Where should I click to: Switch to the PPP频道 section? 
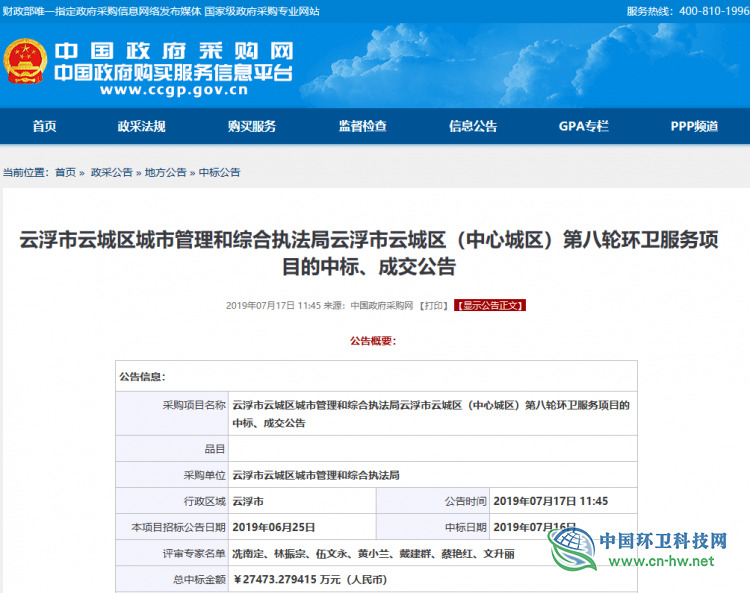(694, 126)
